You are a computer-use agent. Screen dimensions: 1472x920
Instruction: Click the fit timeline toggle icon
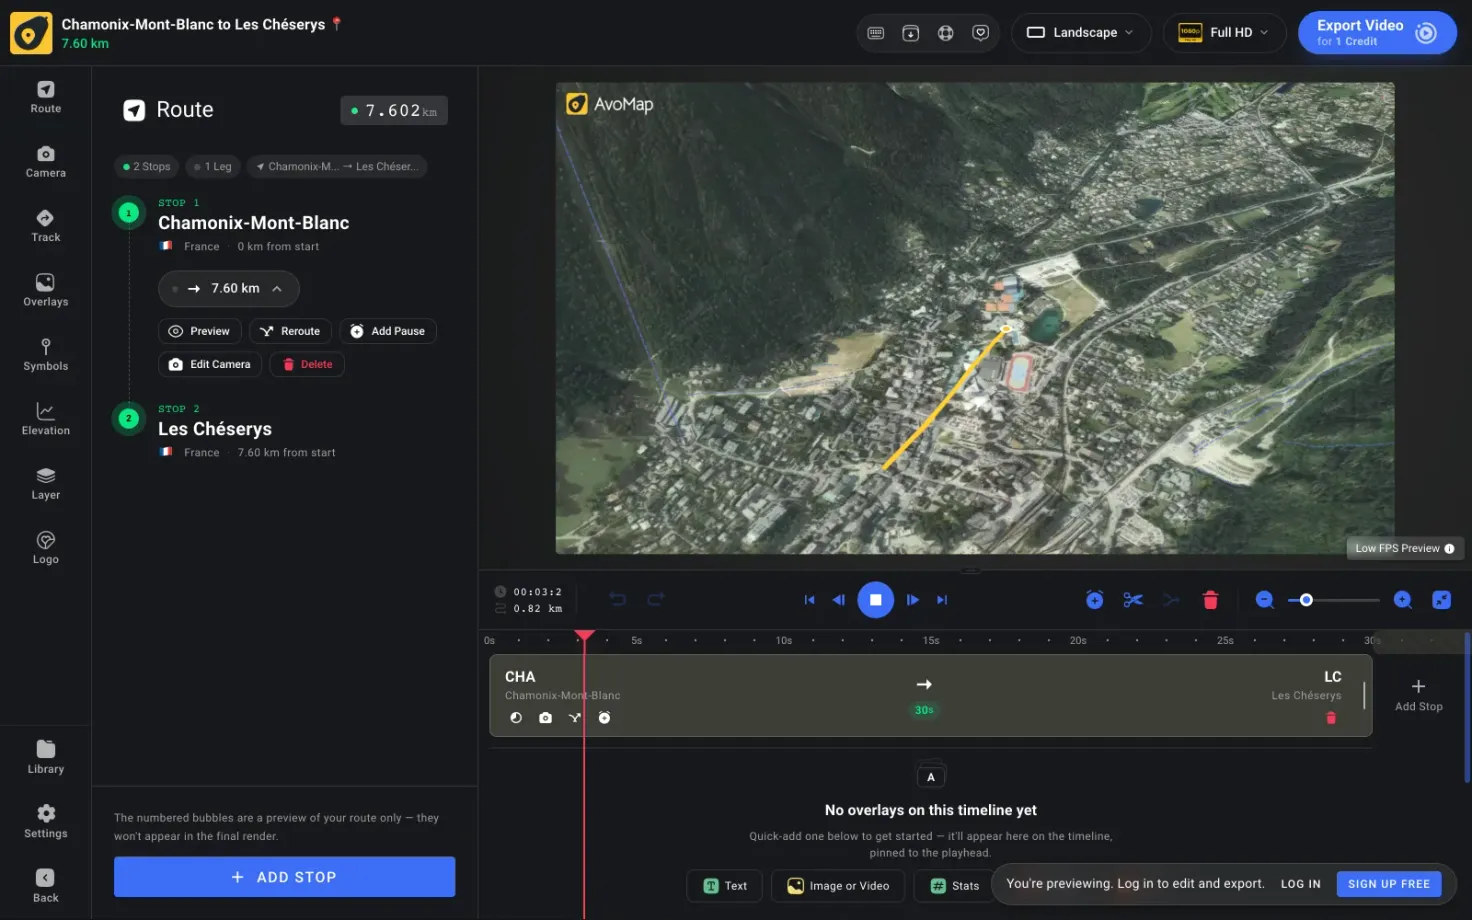(1441, 600)
